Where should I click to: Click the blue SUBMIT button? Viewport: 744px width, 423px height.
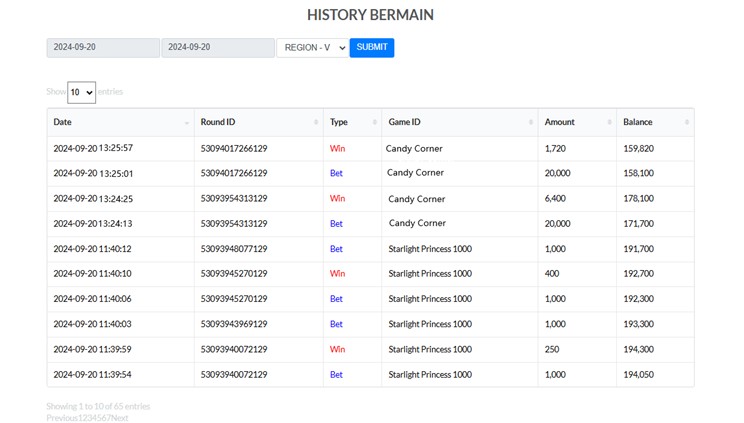coord(372,47)
